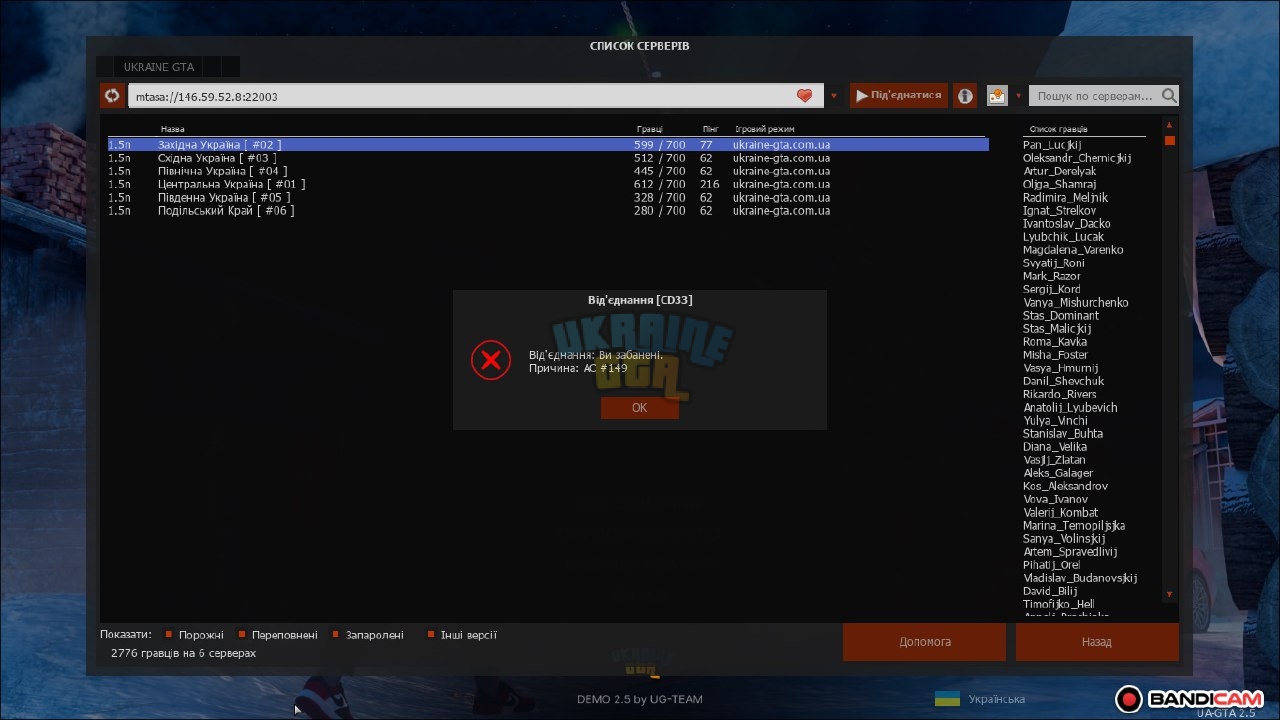1280x720 pixels.
Task: Click player Ivantoslav_Dacko
Action: 1066,224
